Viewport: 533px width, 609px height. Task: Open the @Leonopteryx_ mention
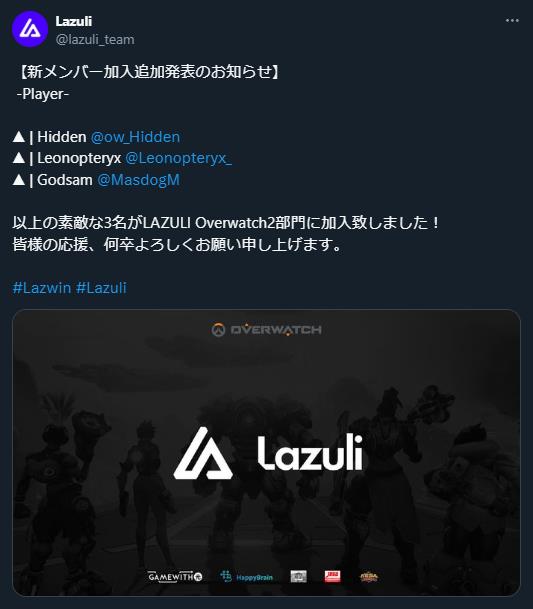[x=178, y=158]
